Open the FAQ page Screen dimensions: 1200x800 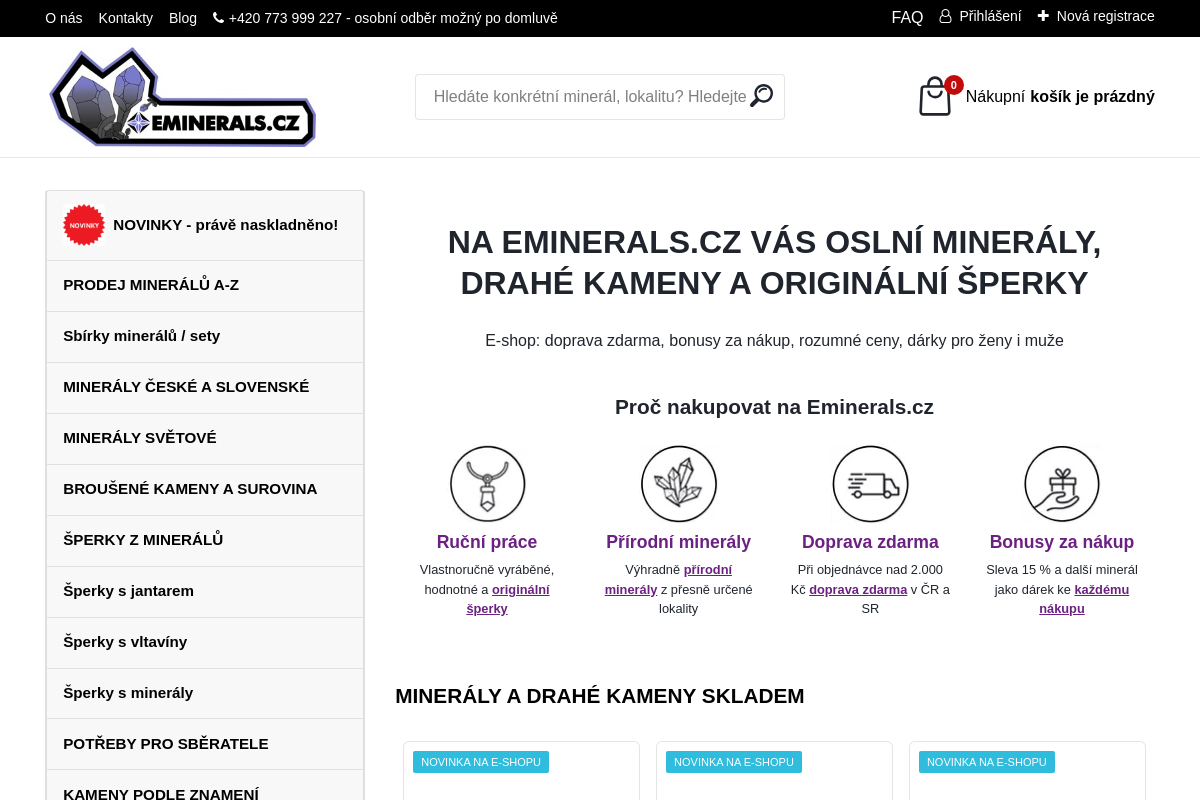tap(907, 17)
